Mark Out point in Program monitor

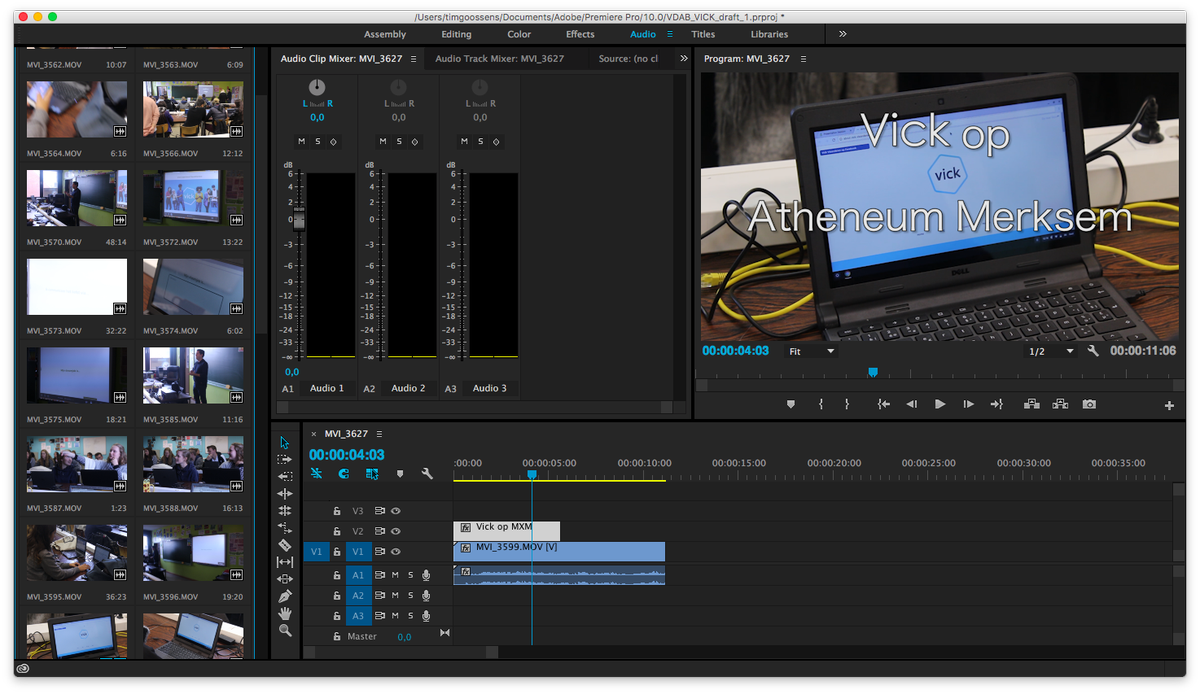coord(847,404)
